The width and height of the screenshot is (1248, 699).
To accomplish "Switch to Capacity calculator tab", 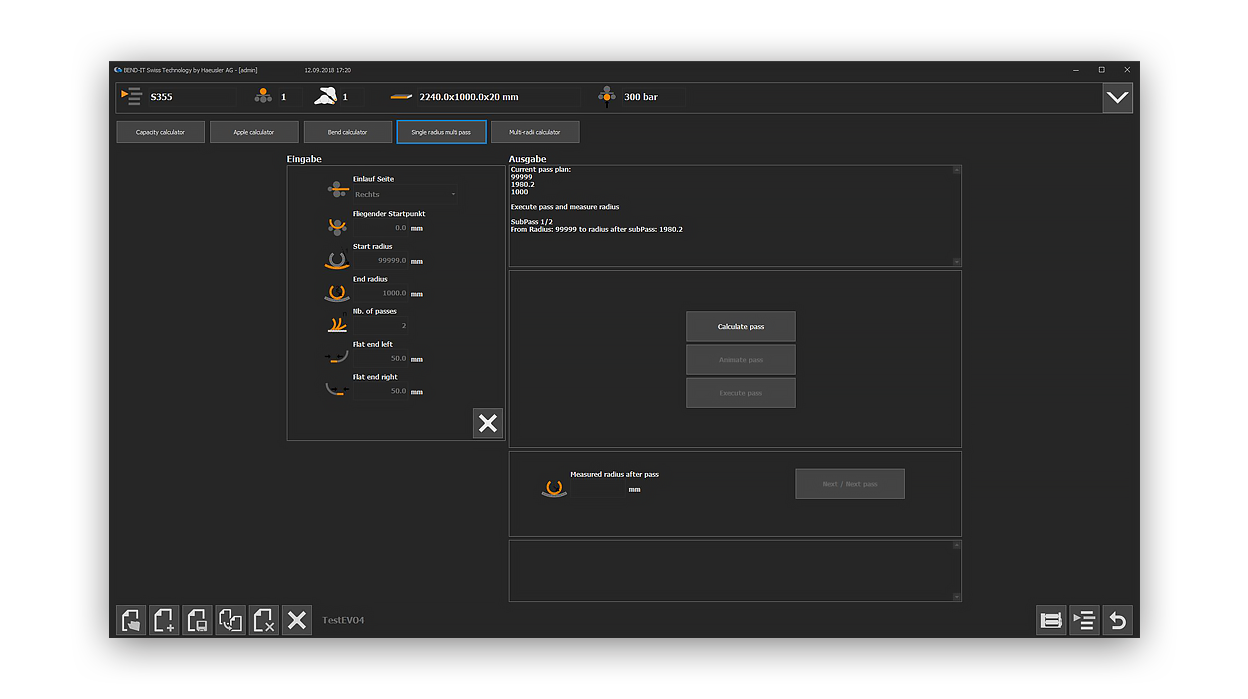I will (160, 132).
